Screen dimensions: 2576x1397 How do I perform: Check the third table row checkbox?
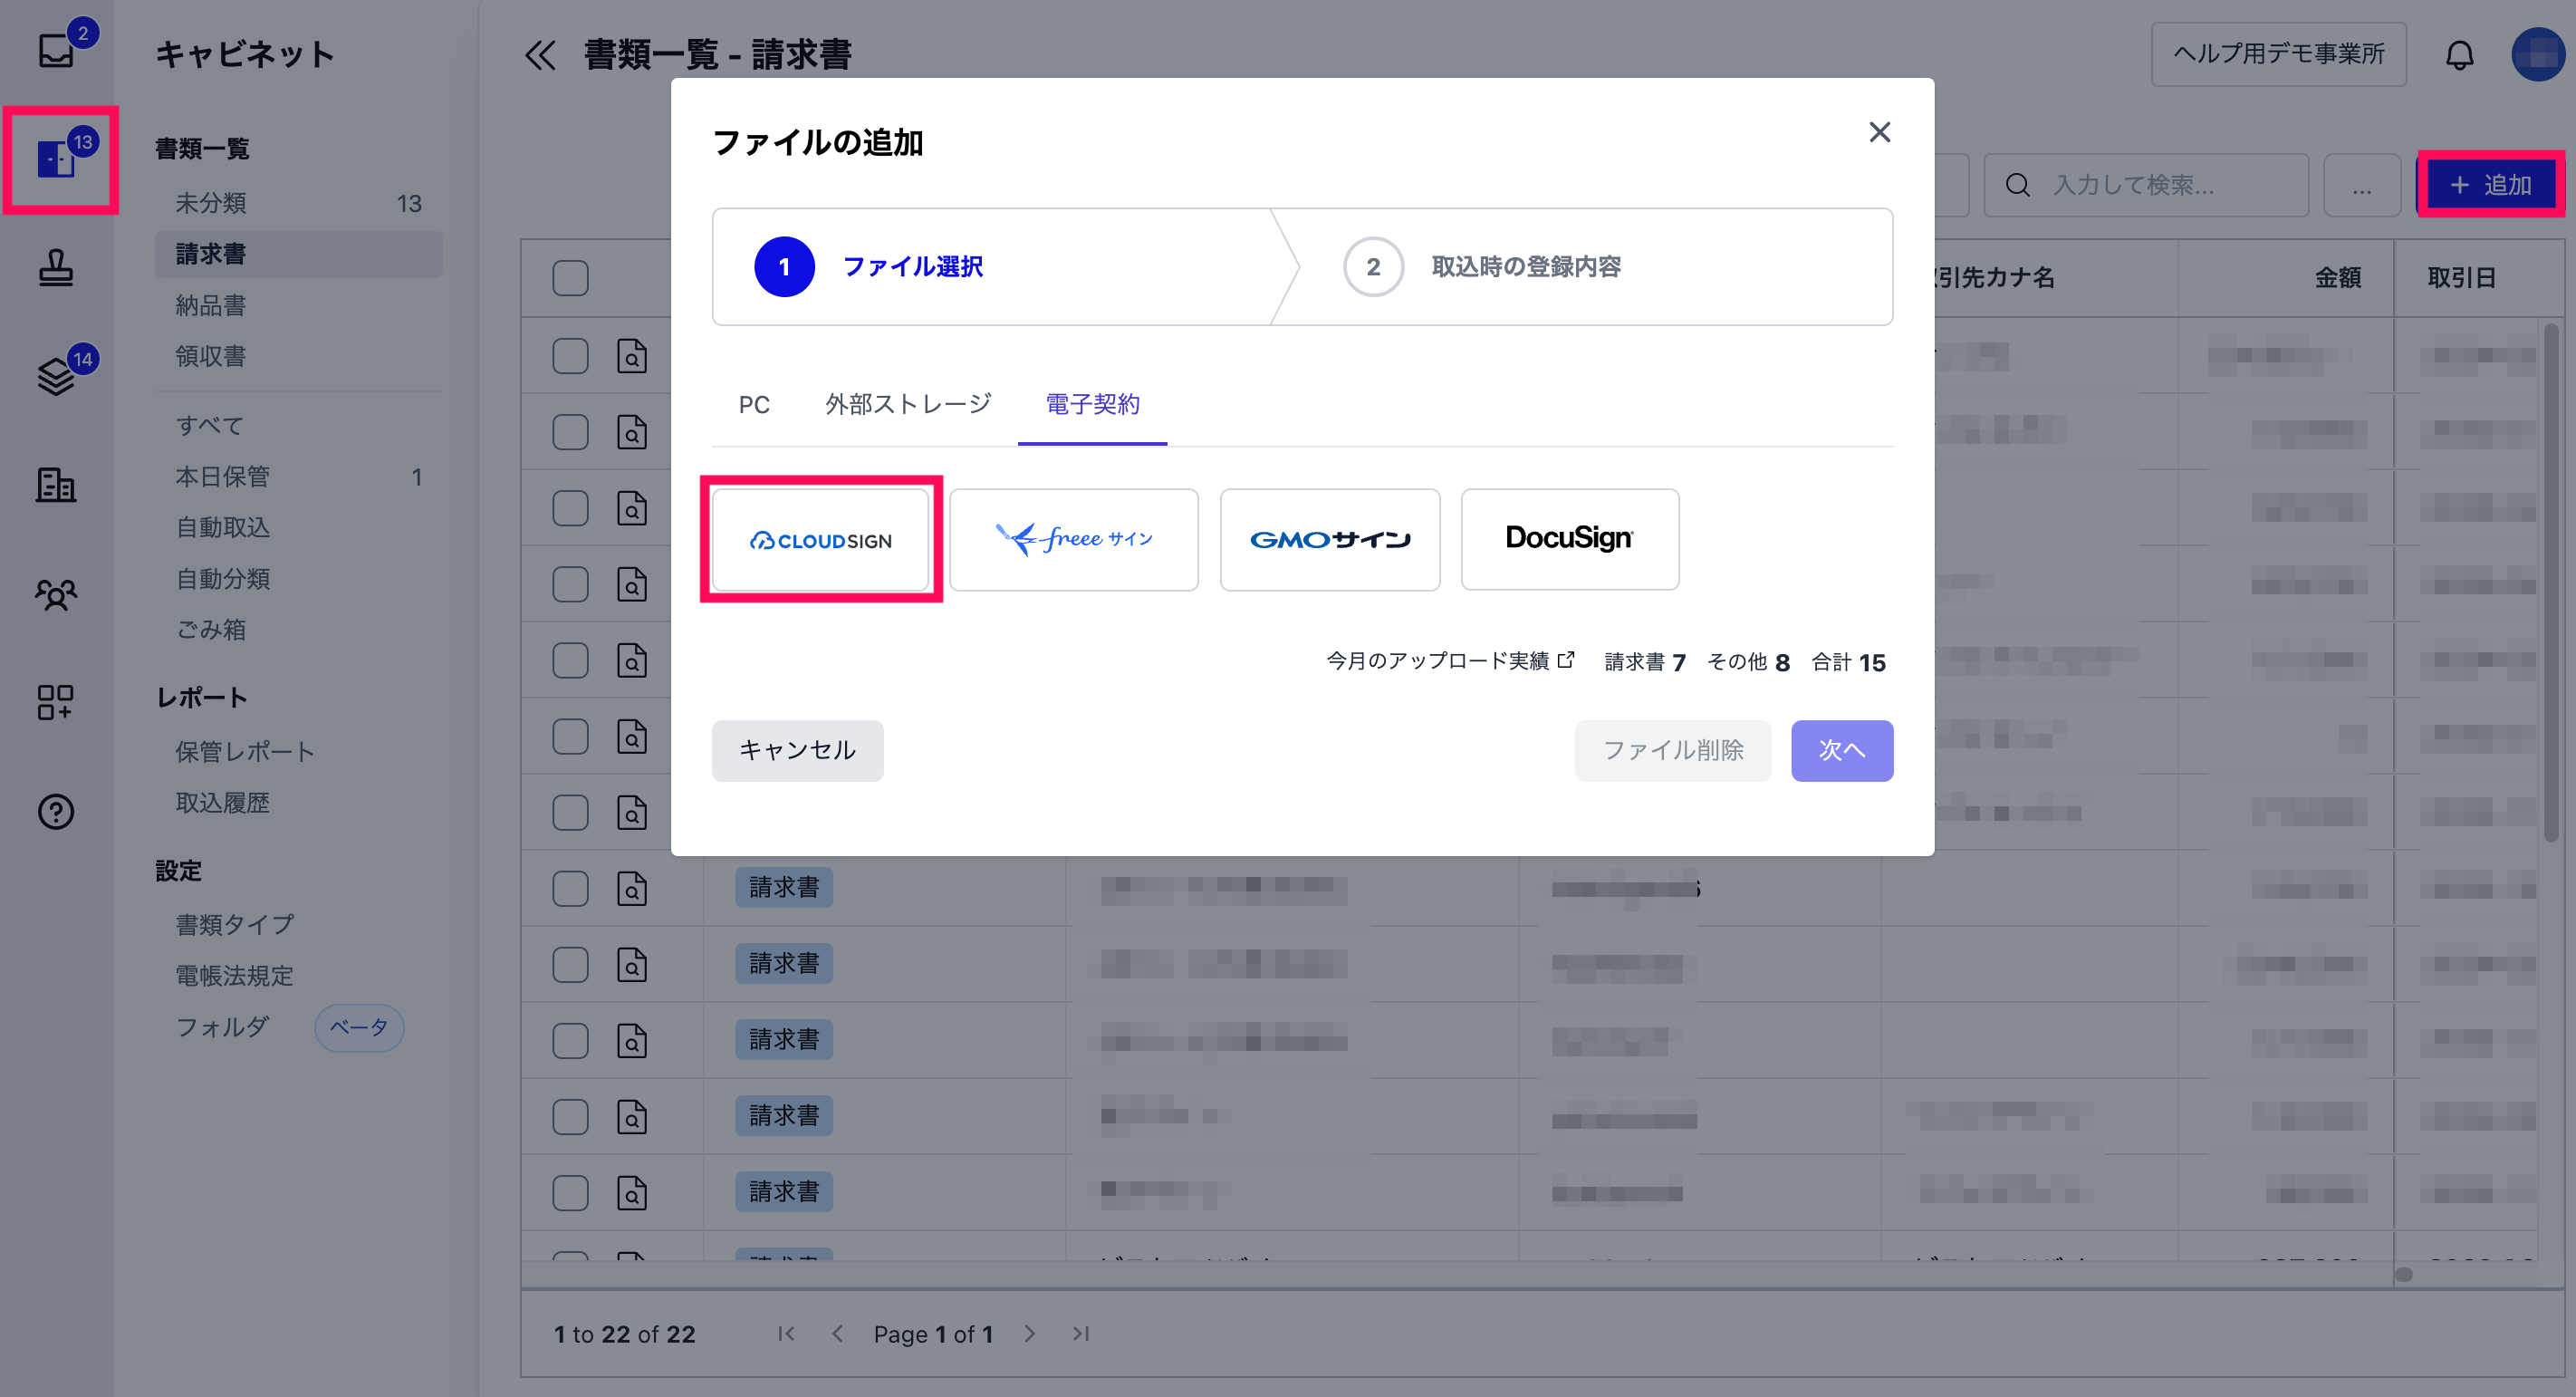point(570,508)
